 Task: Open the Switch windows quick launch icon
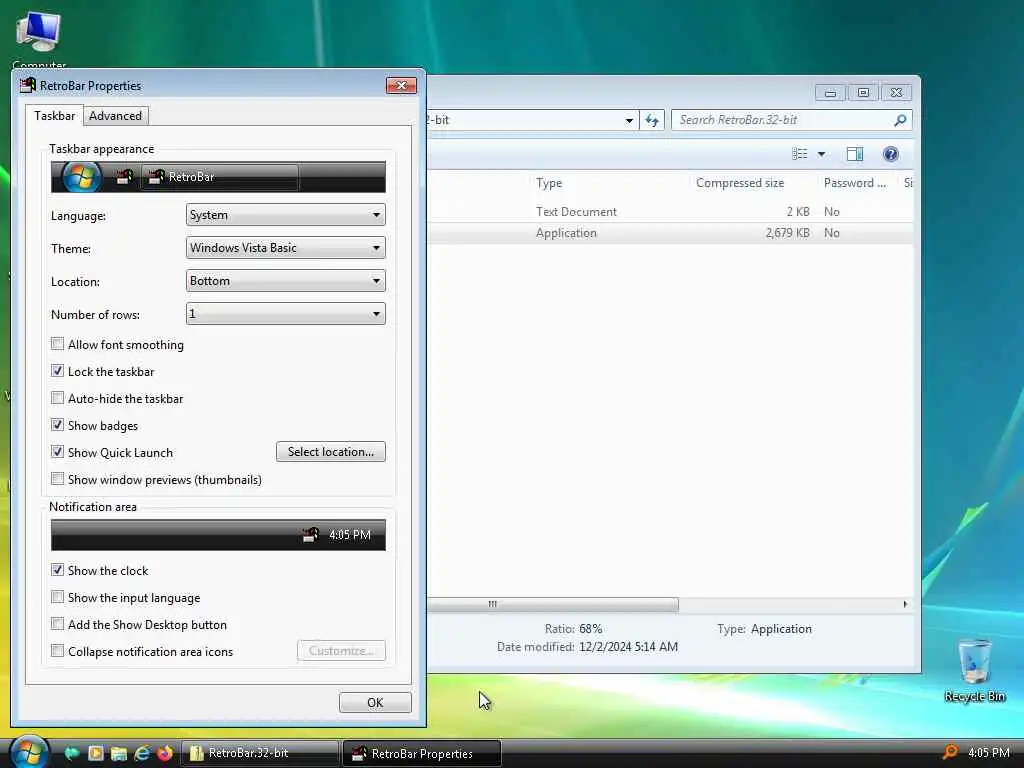118,753
